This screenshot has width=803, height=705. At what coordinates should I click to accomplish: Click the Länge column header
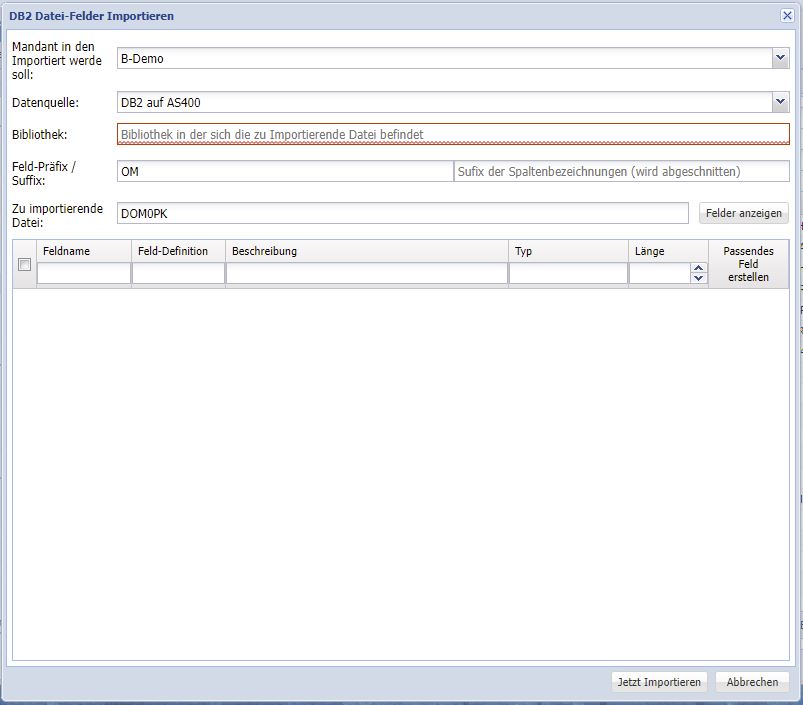(x=668, y=251)
